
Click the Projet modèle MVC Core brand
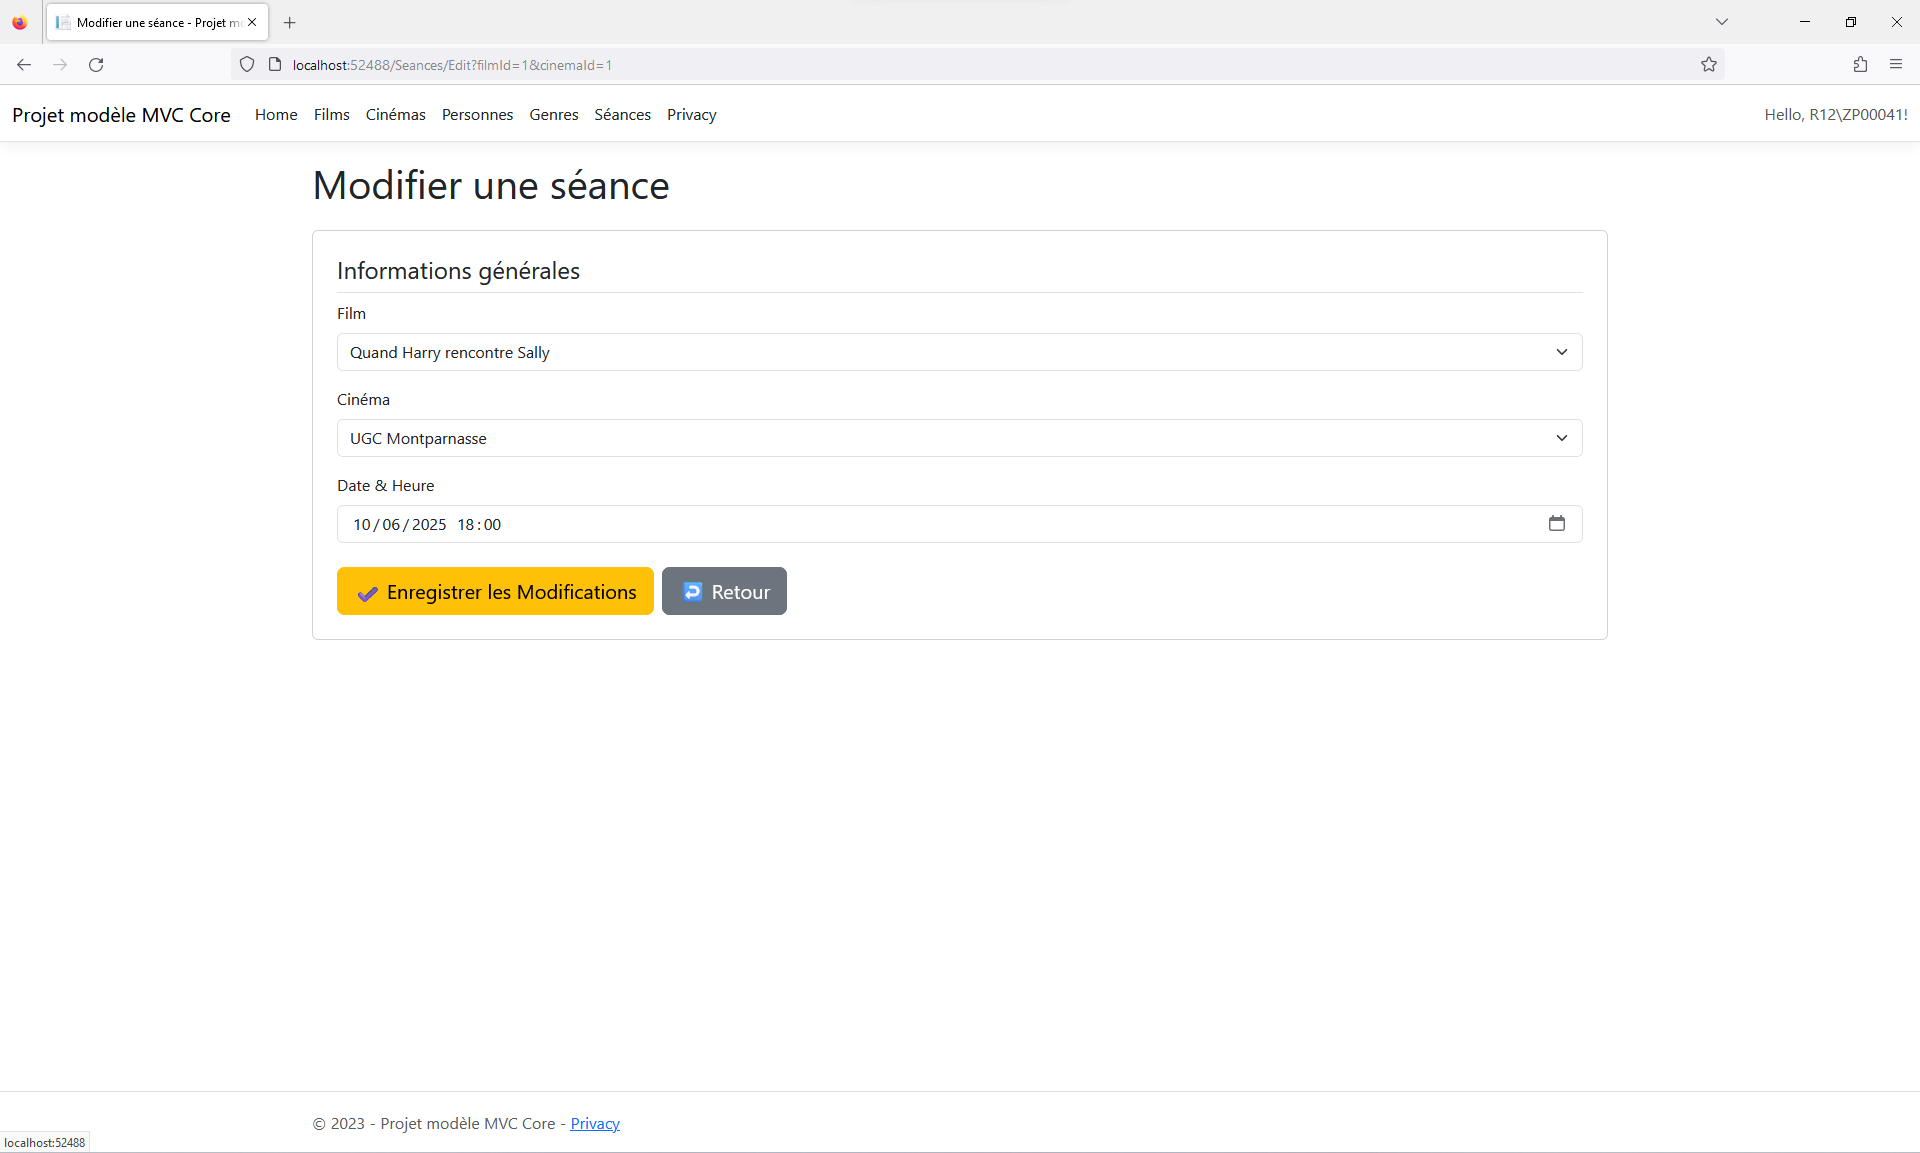(121, 115)
